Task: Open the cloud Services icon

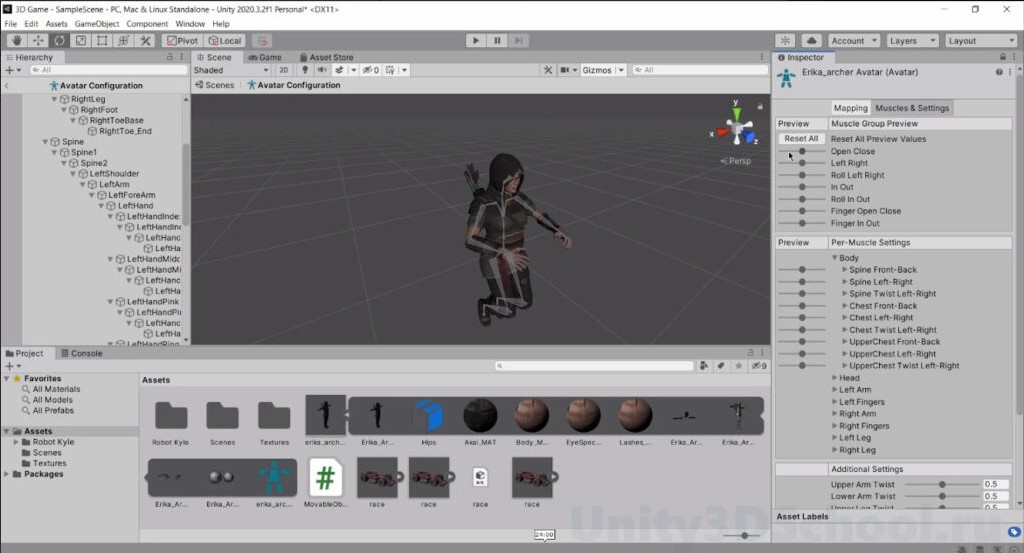Action: coord(811,40)
